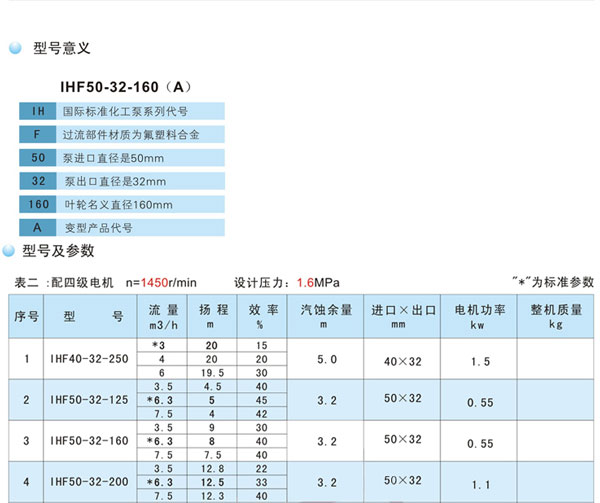Click the "IH" code label box
The height and width of the screenshot is (503, 600).
pyautogui.click(x=37, y=111)
